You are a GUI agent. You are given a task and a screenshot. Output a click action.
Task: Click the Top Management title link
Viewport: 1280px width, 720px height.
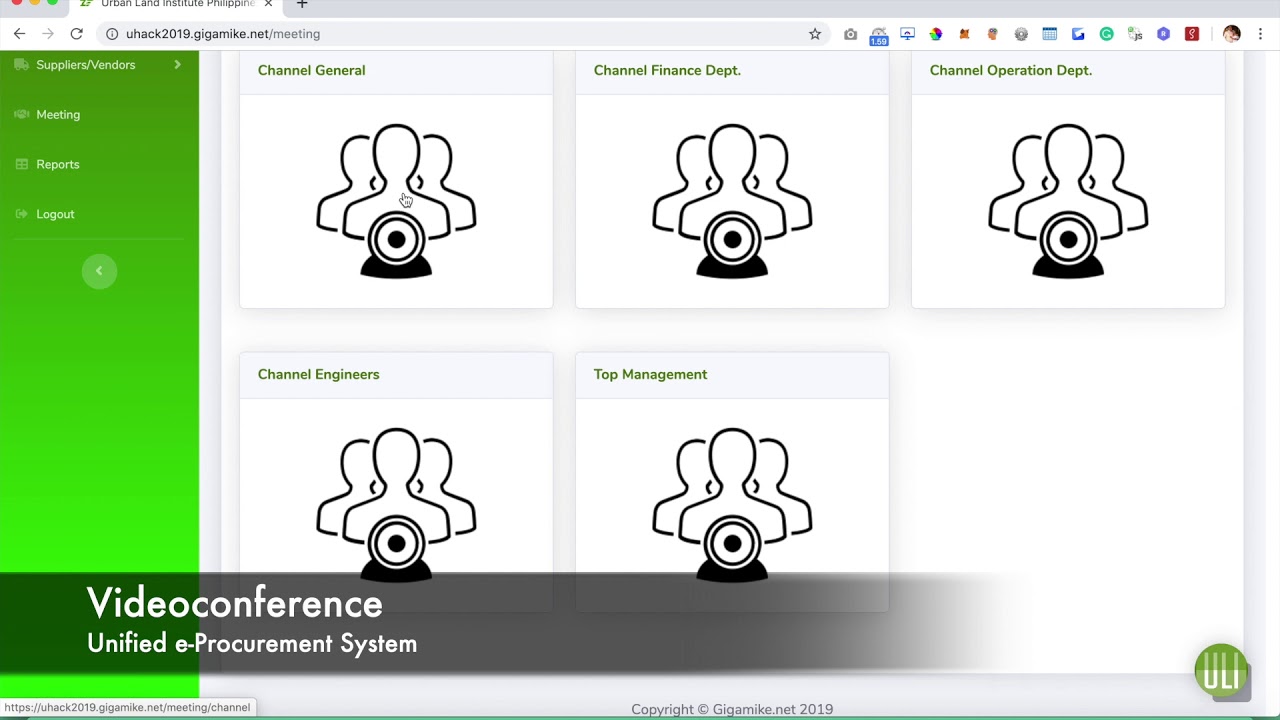(650, 374)
